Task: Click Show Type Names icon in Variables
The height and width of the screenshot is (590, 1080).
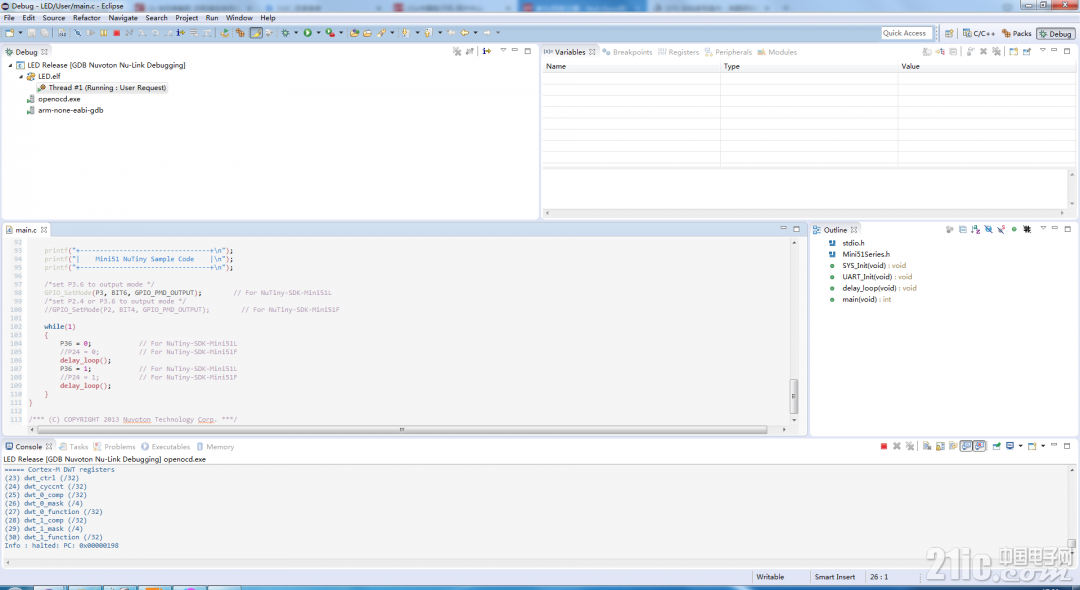Action: click(x=927, y=52)
